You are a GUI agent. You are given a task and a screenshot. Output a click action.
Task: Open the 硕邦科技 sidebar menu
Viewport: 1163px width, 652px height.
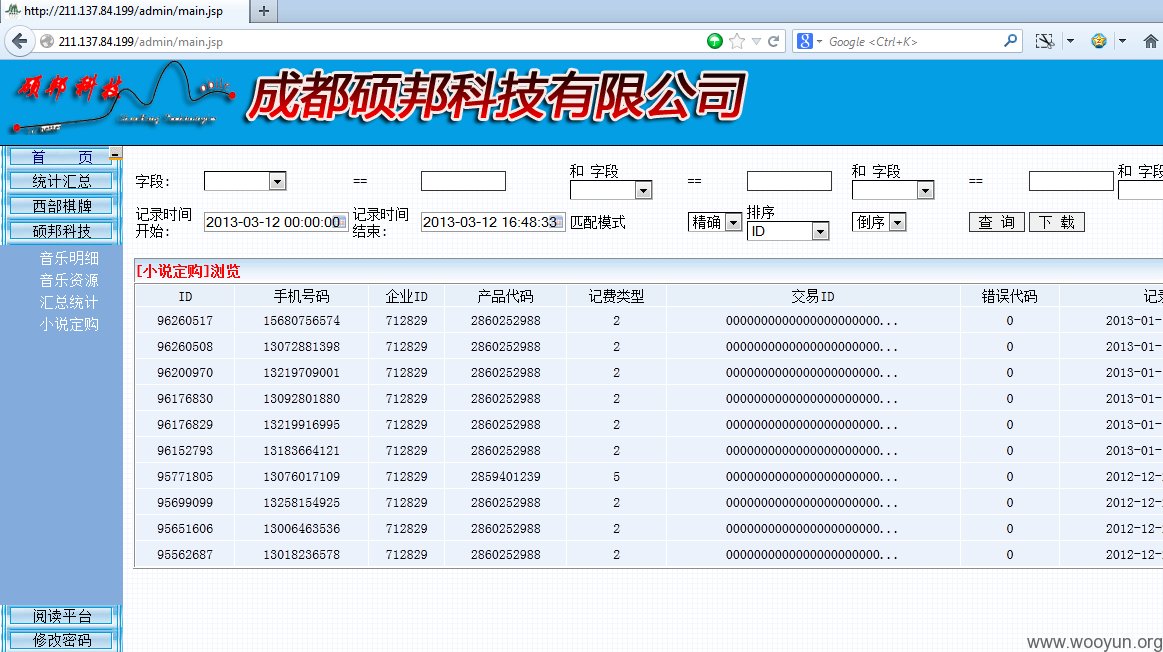tap(61, 231)
